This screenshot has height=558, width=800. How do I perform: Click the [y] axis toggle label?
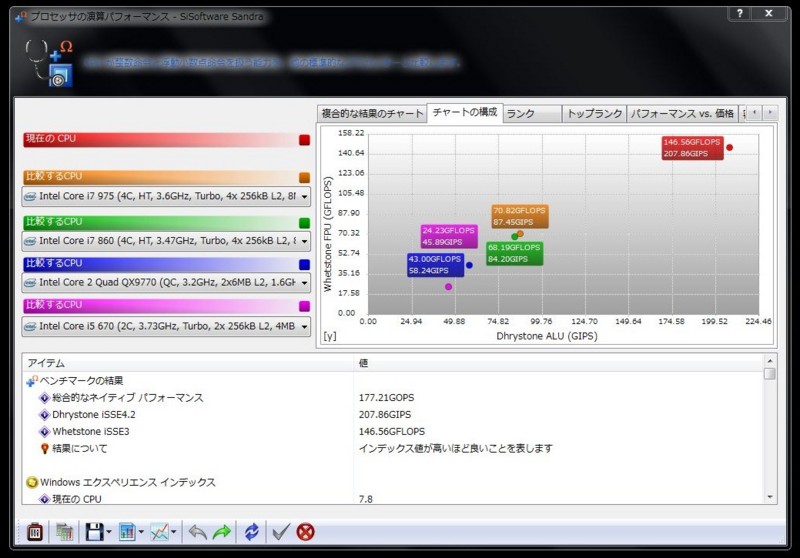tap(330, 336)
